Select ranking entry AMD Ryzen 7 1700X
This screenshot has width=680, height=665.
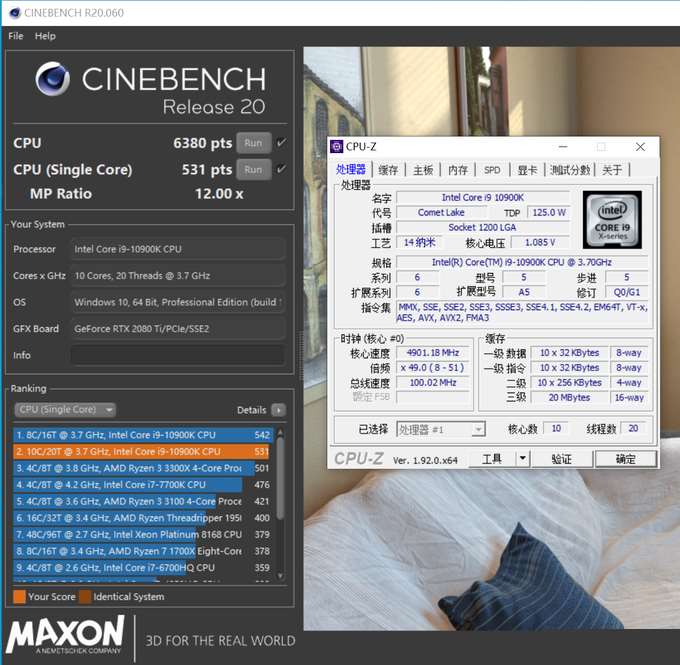[x=143, y=551]
